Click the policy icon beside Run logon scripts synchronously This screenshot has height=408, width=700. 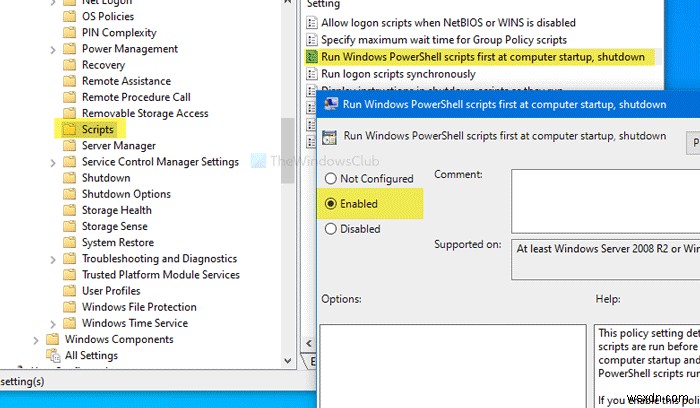click(x=312, y=74)
